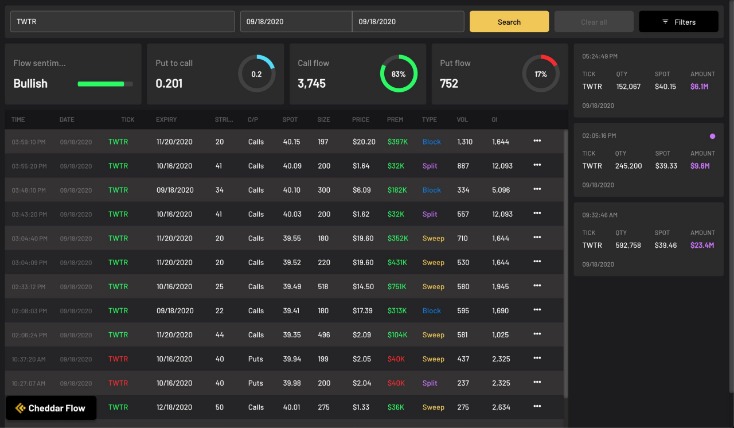
Task: Open the Filters panel
Action: (x=679, y=22)
